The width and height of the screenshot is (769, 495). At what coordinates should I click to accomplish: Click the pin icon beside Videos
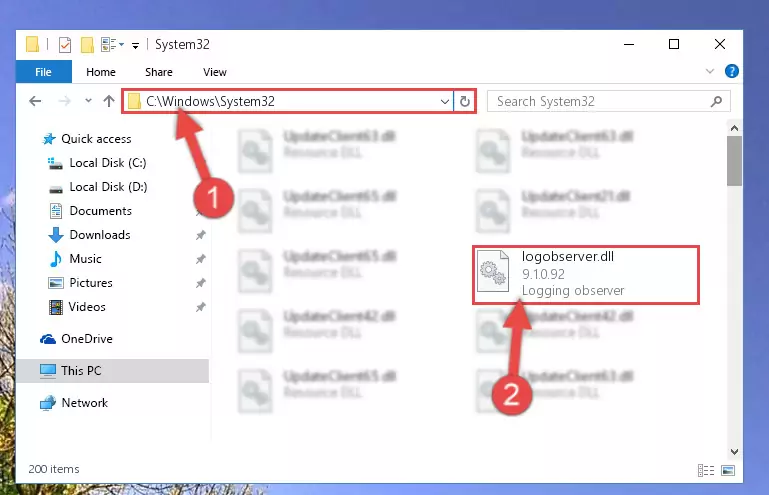click(200, 307)
